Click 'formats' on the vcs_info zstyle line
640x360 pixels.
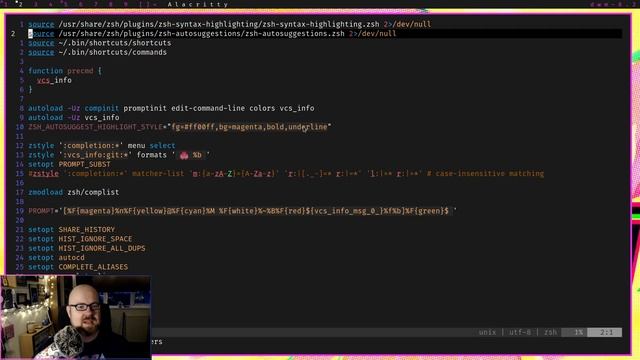tap(151, 155)
